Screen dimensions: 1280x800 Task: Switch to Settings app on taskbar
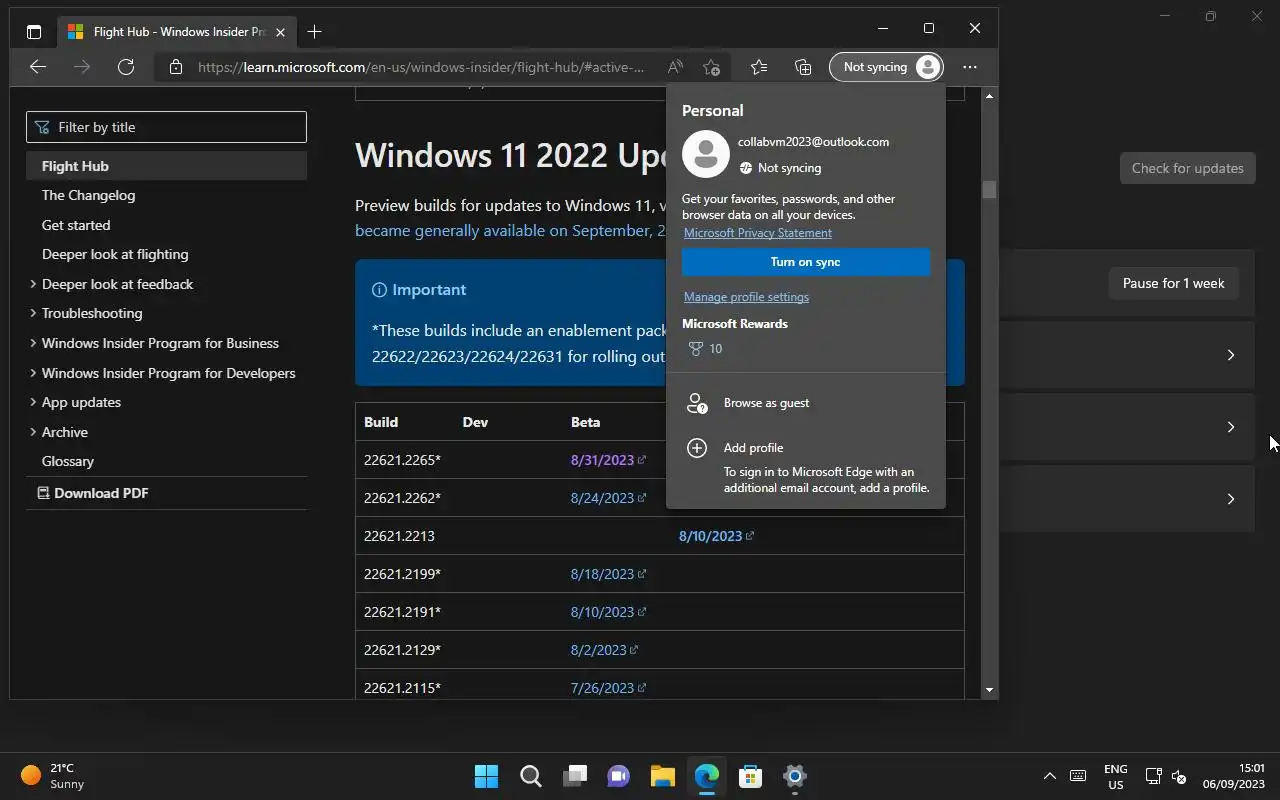795,776
